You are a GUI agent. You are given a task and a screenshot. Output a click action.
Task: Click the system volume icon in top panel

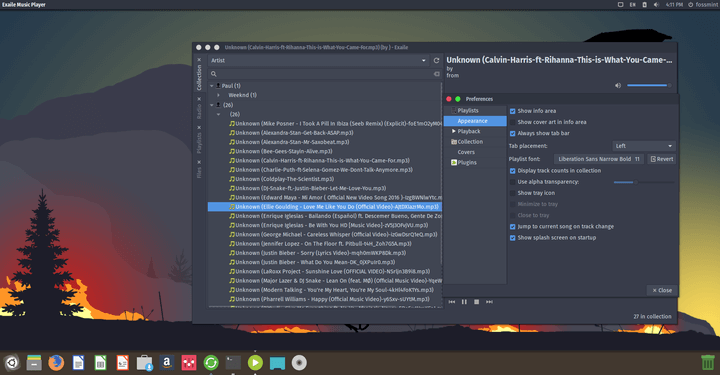pos(656,5)
